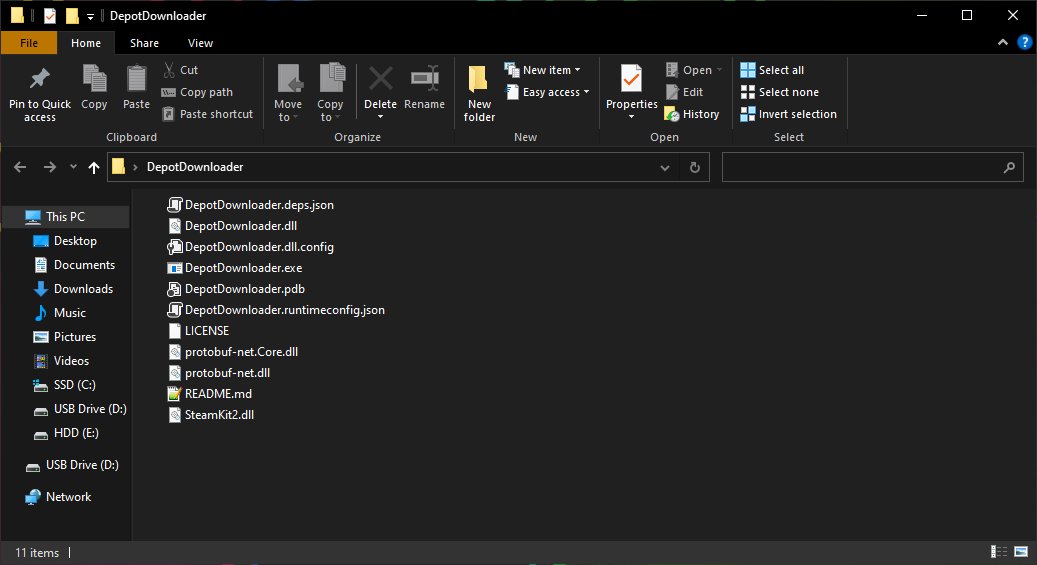The width and height of the screenshot is (1037, 565).
Task: Pin folder to Quick access
Action: coord(40,93)
